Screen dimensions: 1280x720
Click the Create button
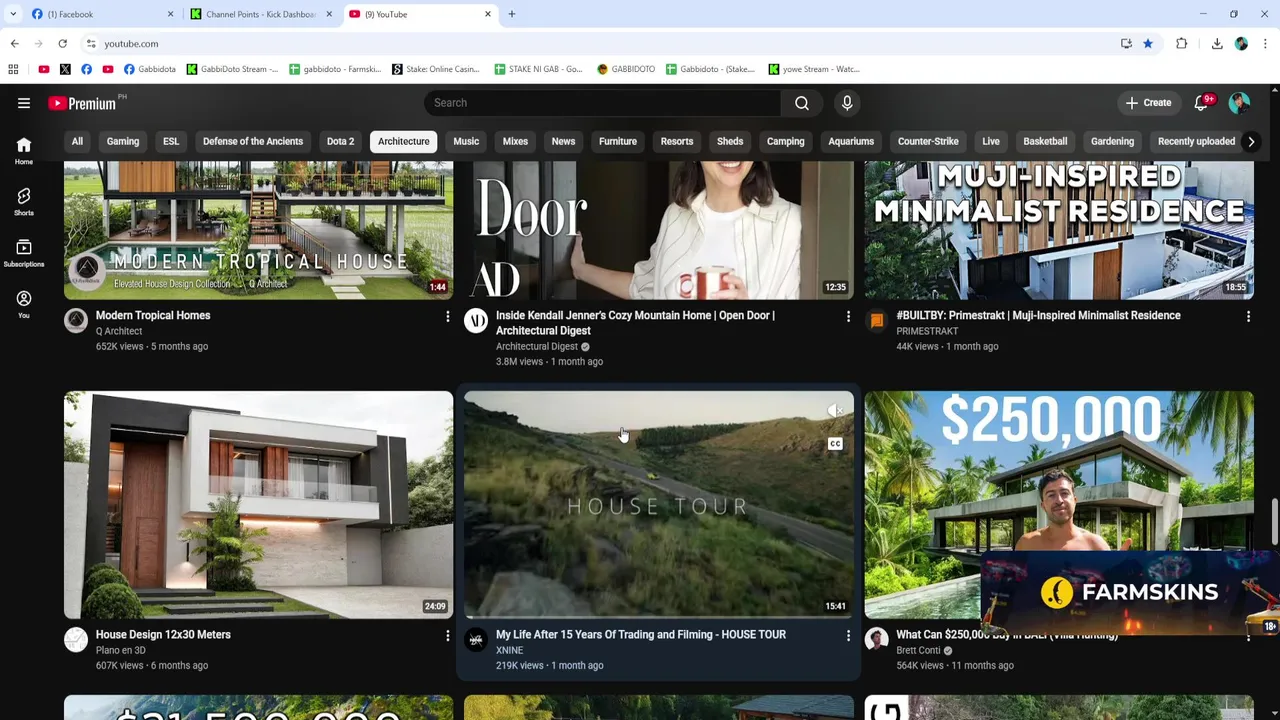tap(1148, 103)
